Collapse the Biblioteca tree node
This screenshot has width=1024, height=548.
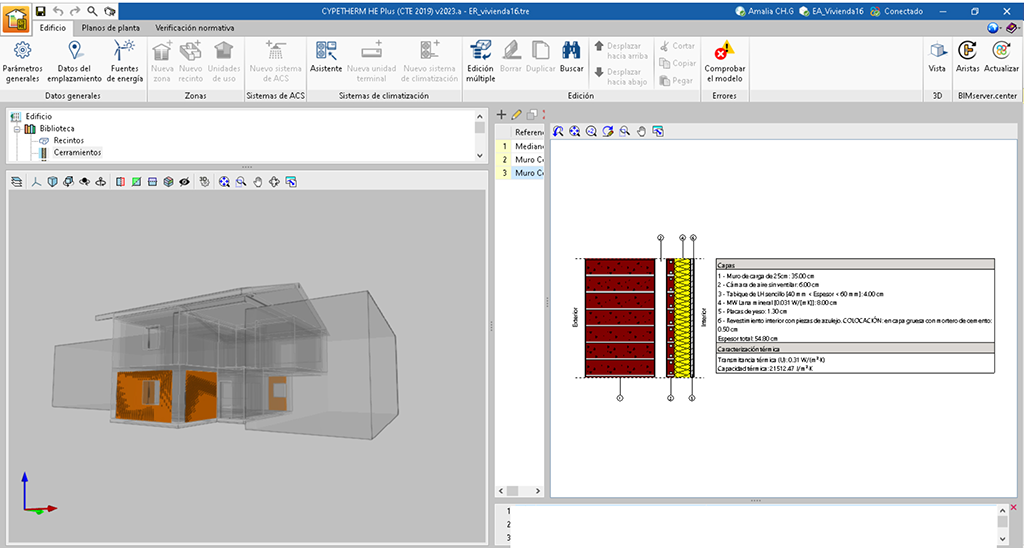coord(17,129)
